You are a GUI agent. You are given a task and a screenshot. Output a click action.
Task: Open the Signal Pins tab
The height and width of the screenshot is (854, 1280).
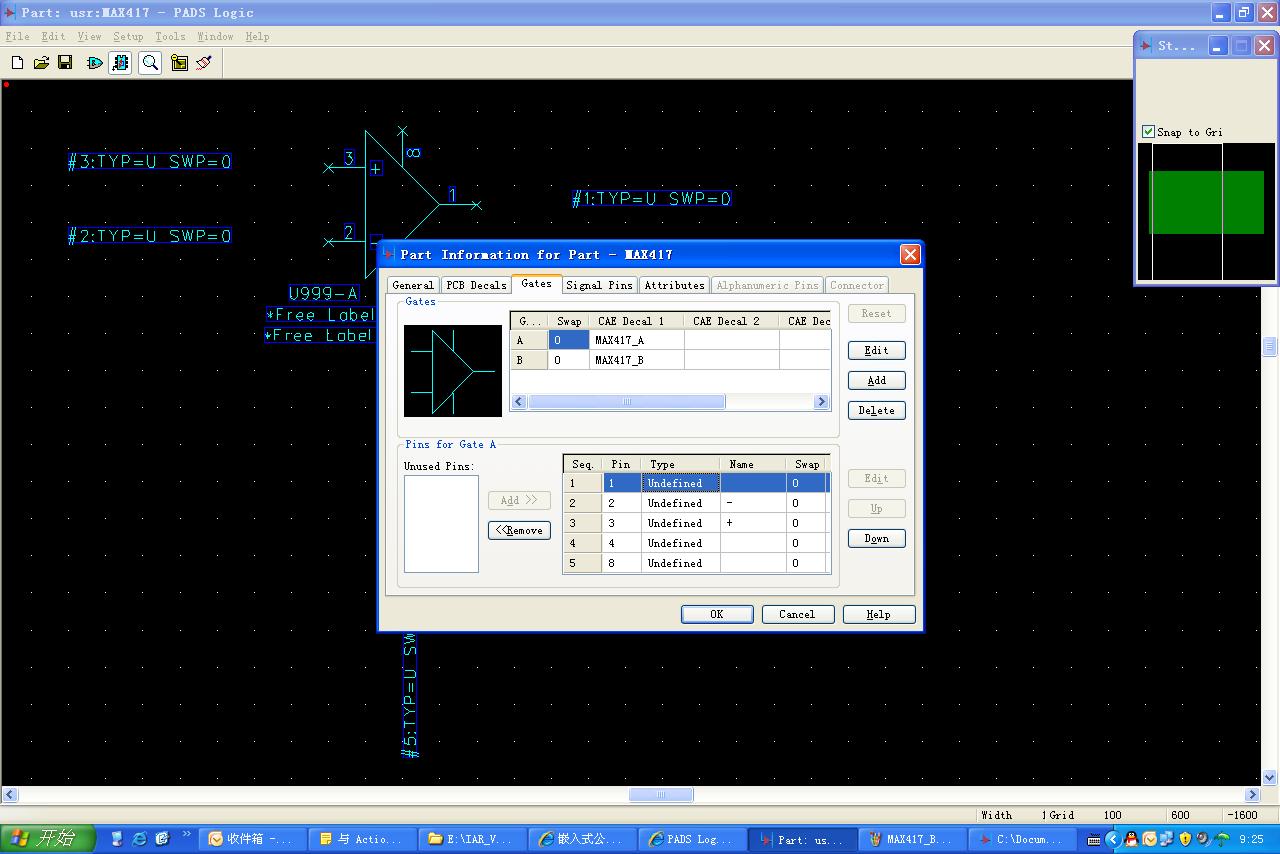pyautogui.click(x=598, y=285)
